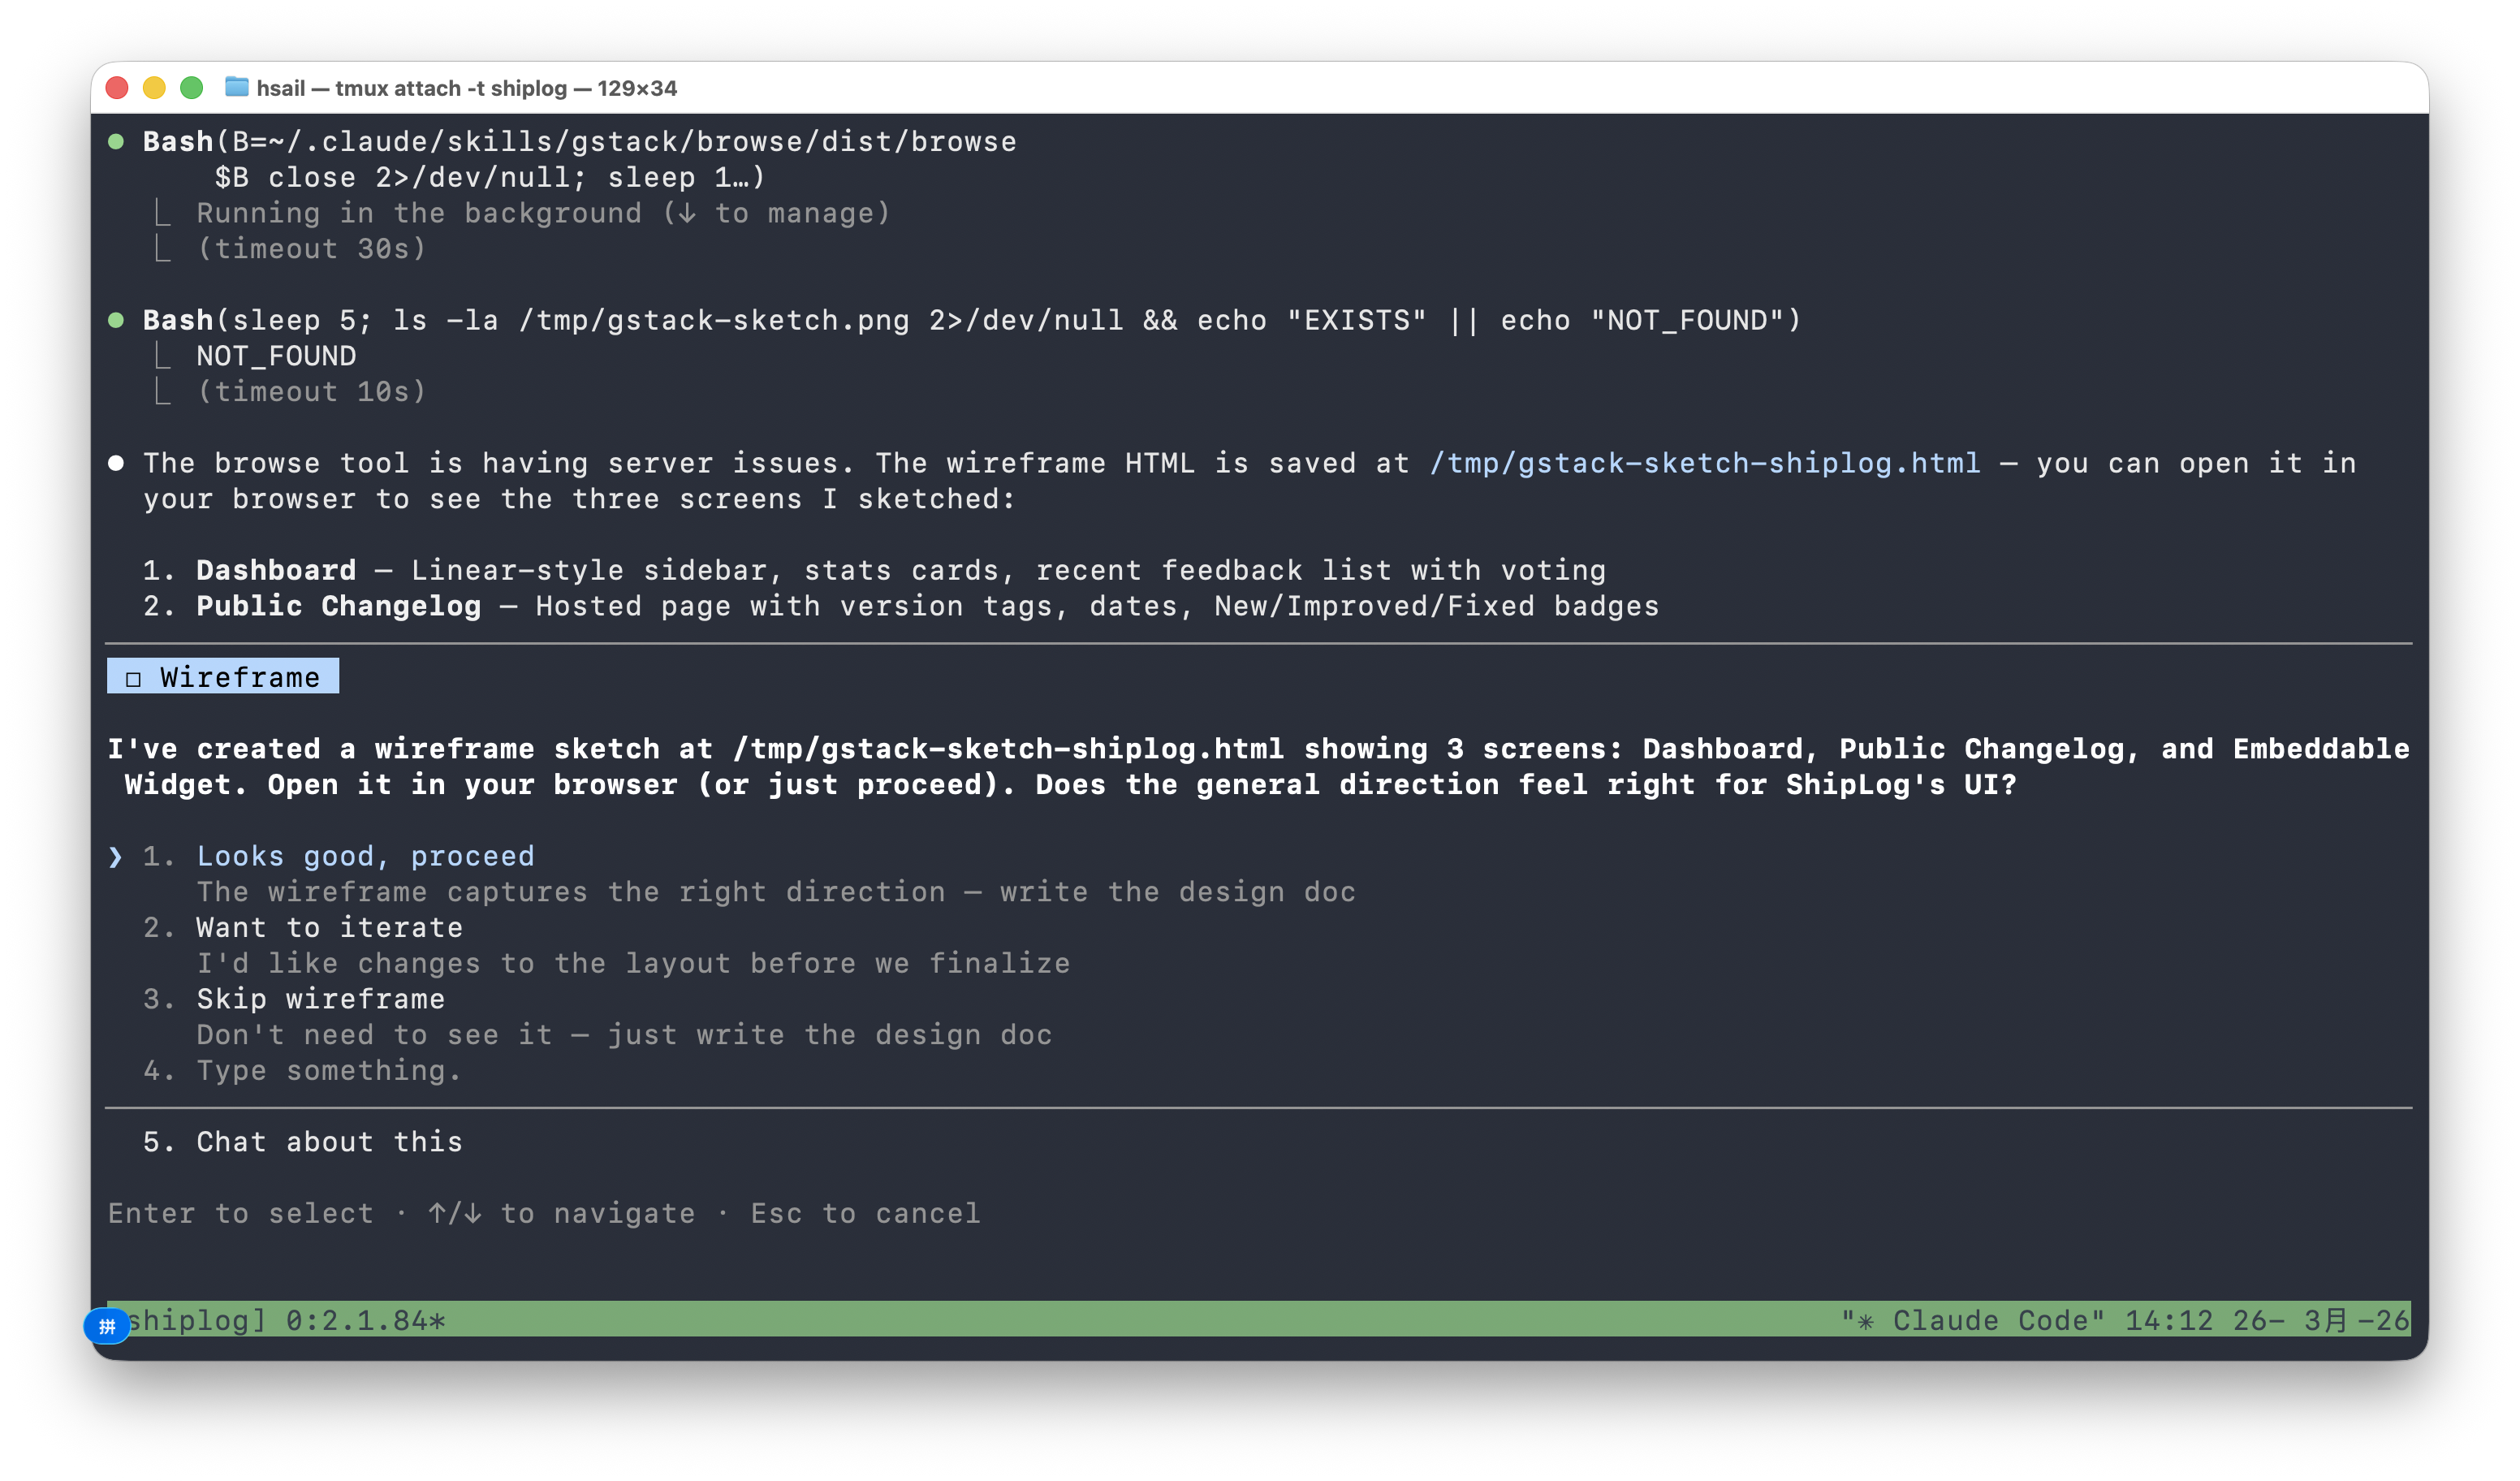Select option "Want to iterate"
The height and width of the screenshot is (1481, 2520).
coord(329,927)
